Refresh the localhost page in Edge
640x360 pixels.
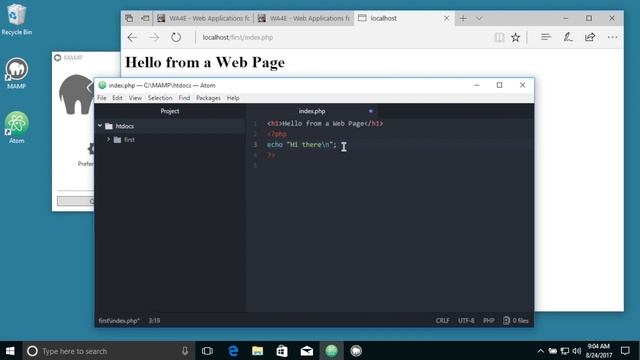pyautogui.click(x=176, y=38)
